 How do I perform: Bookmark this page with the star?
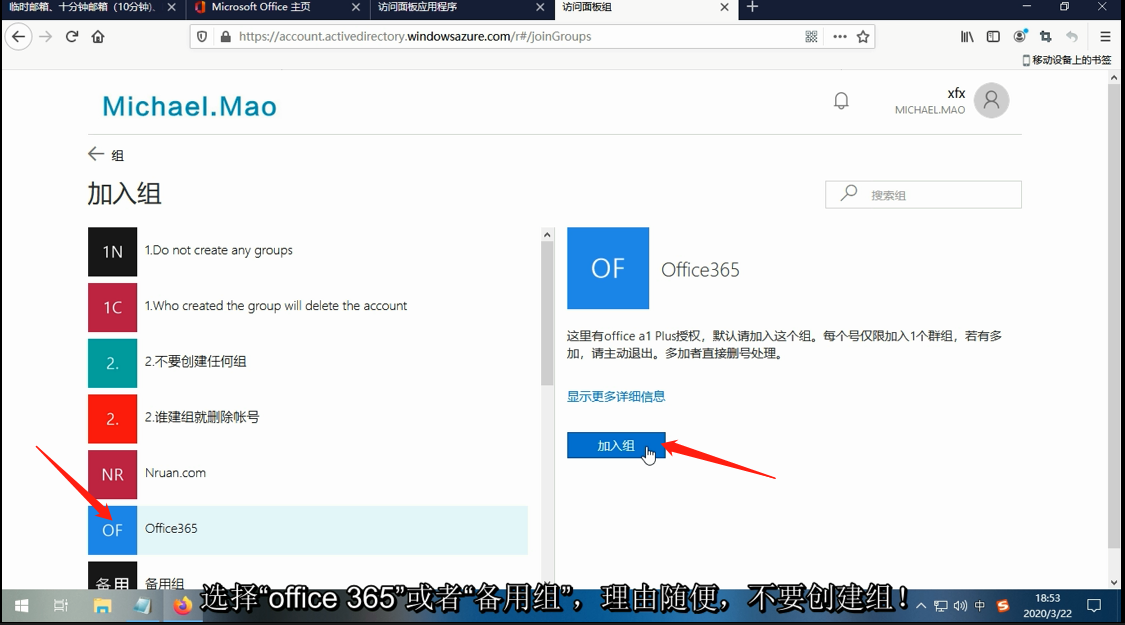click(x=863, y=37)
